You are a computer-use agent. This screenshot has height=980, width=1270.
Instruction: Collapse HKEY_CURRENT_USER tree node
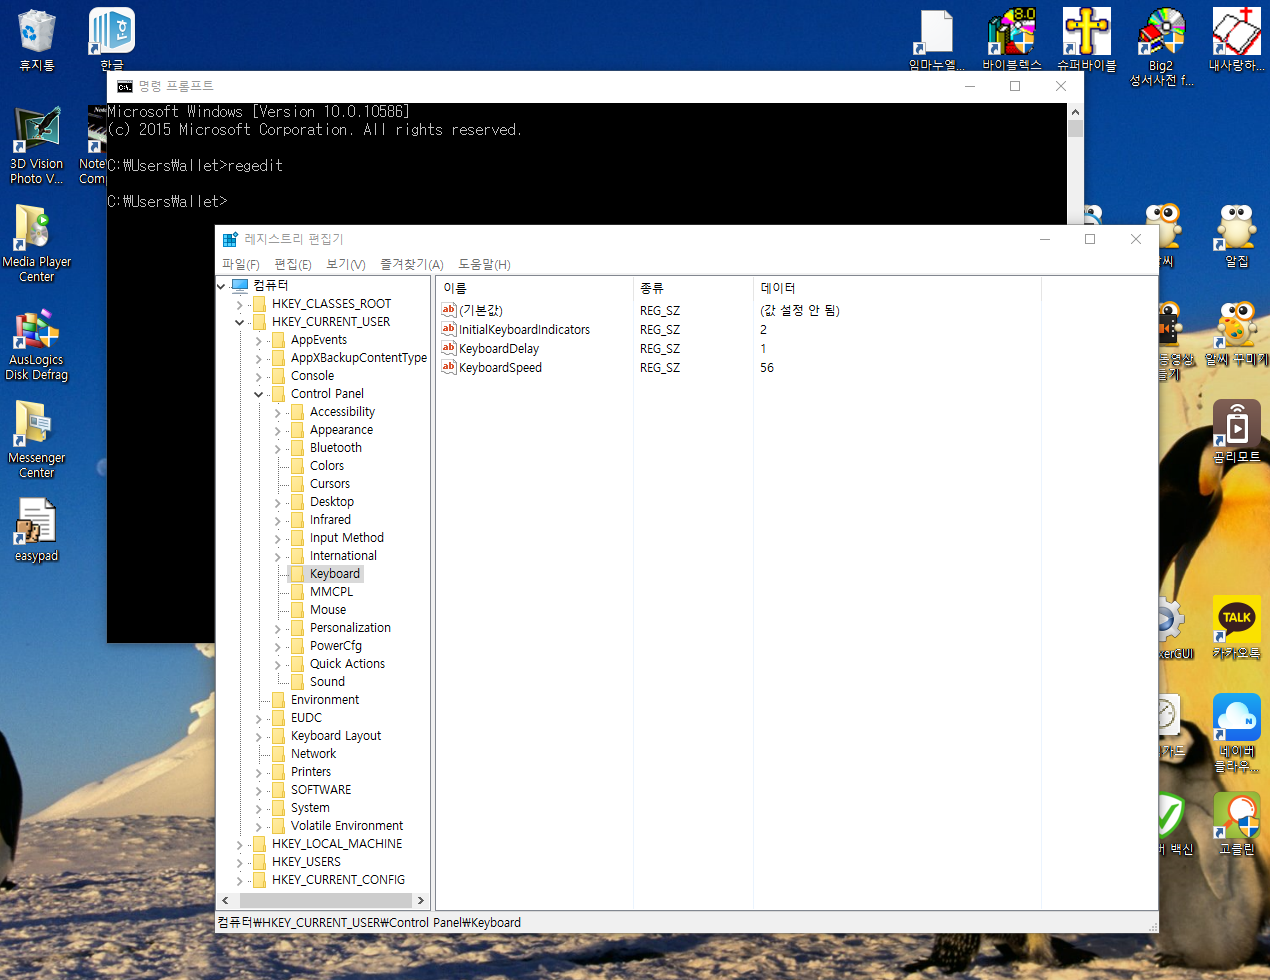point(240,322)
